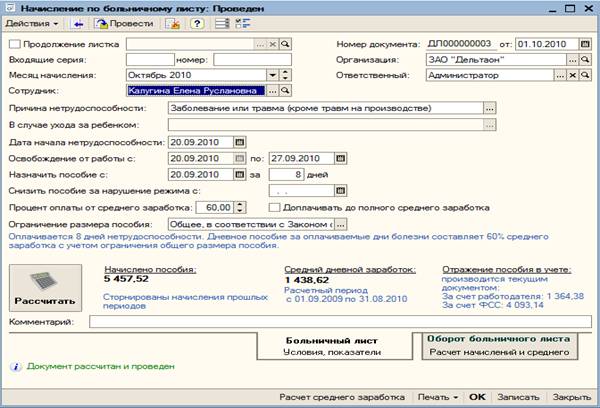Open Печать dropdown at the bottom
The width and height of the screenshot is (600, 408).
439,396
